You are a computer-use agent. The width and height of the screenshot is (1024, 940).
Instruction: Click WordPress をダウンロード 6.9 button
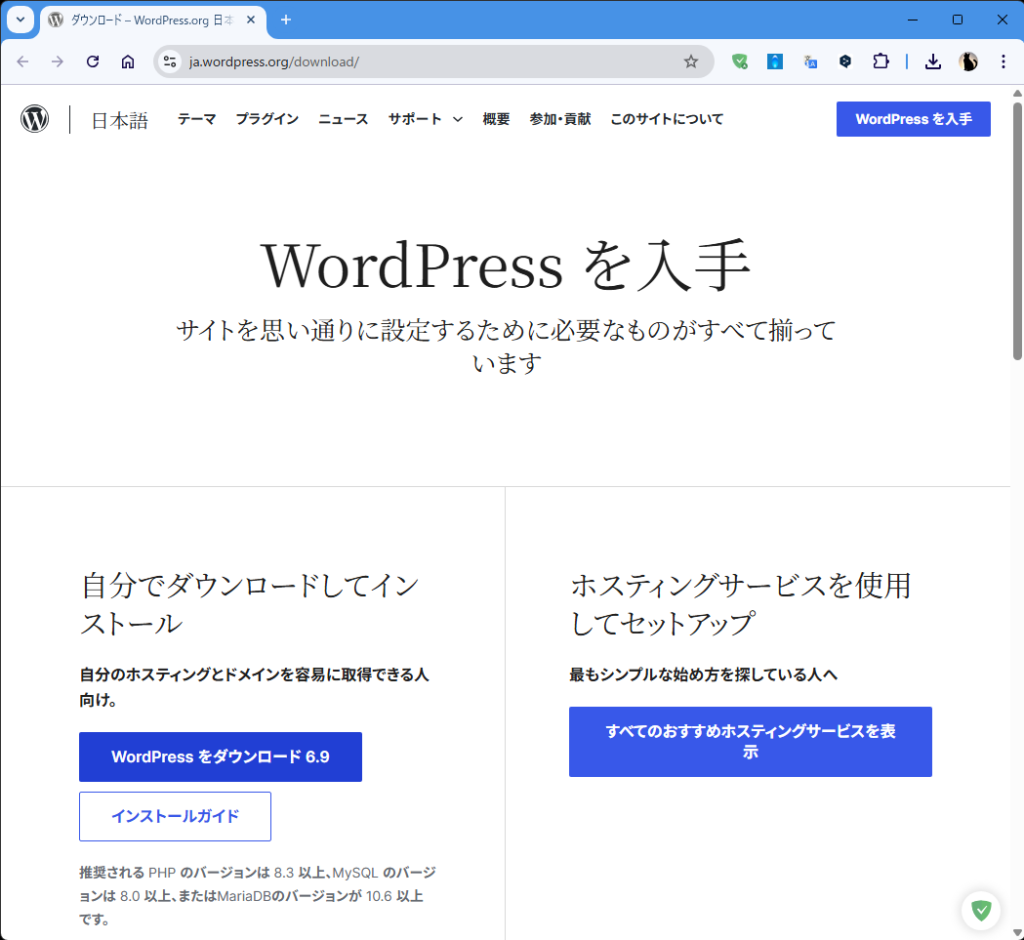(x=220, y=757)
